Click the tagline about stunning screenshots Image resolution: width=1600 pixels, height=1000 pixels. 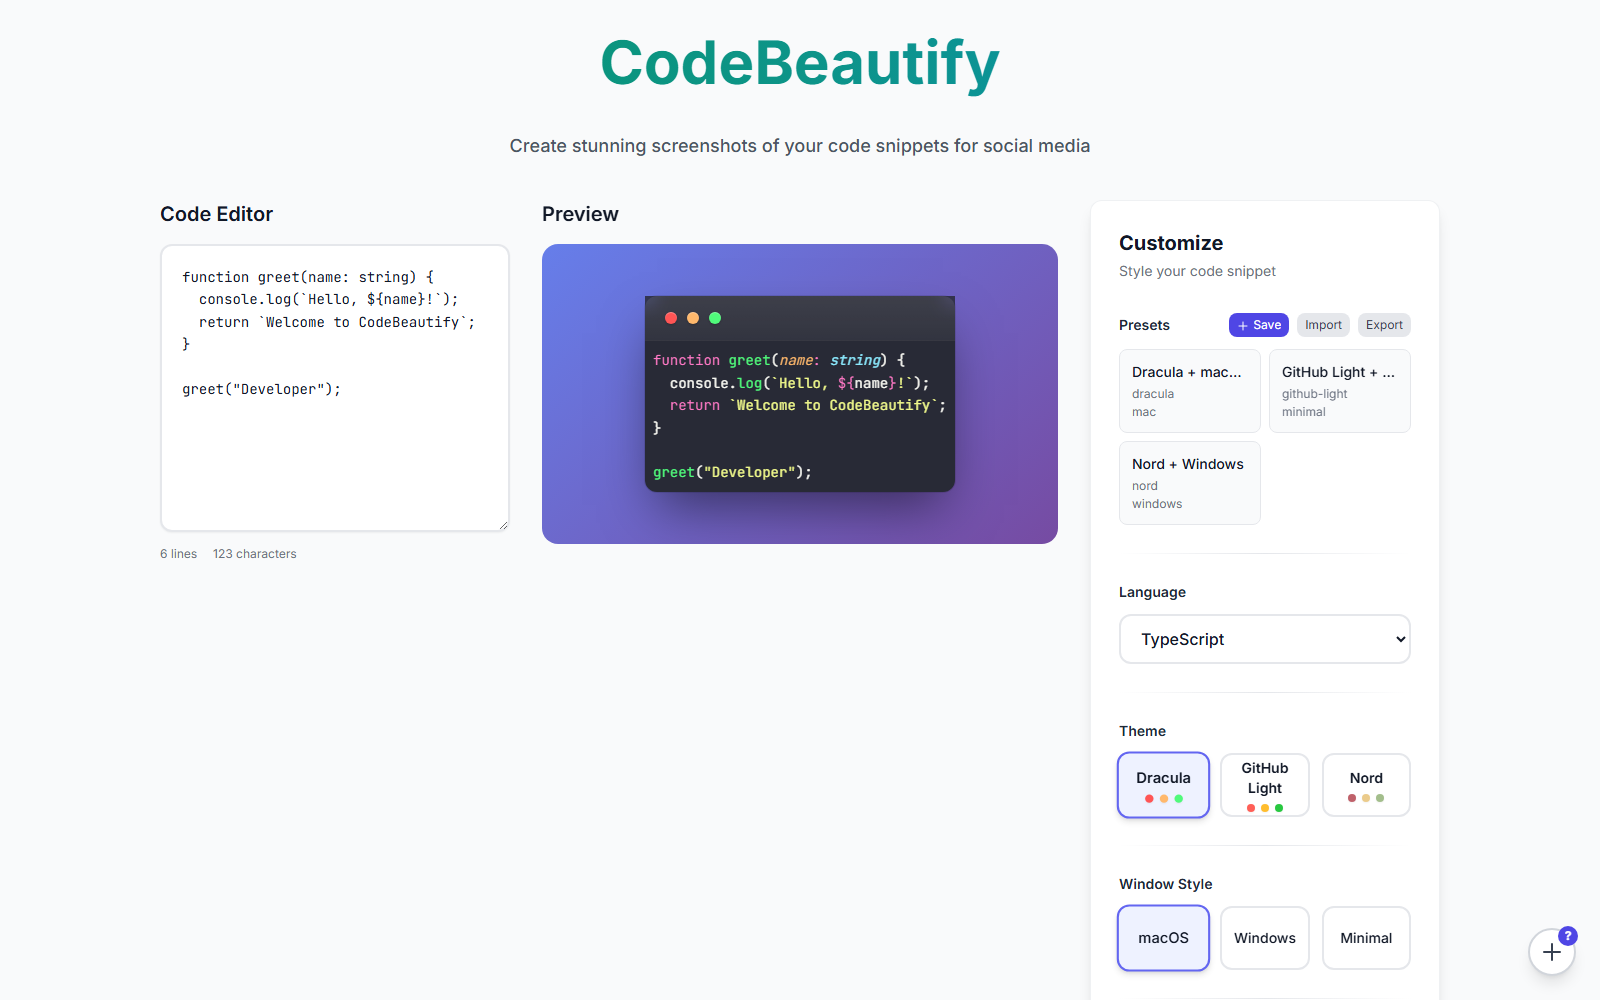coord(800,146)
